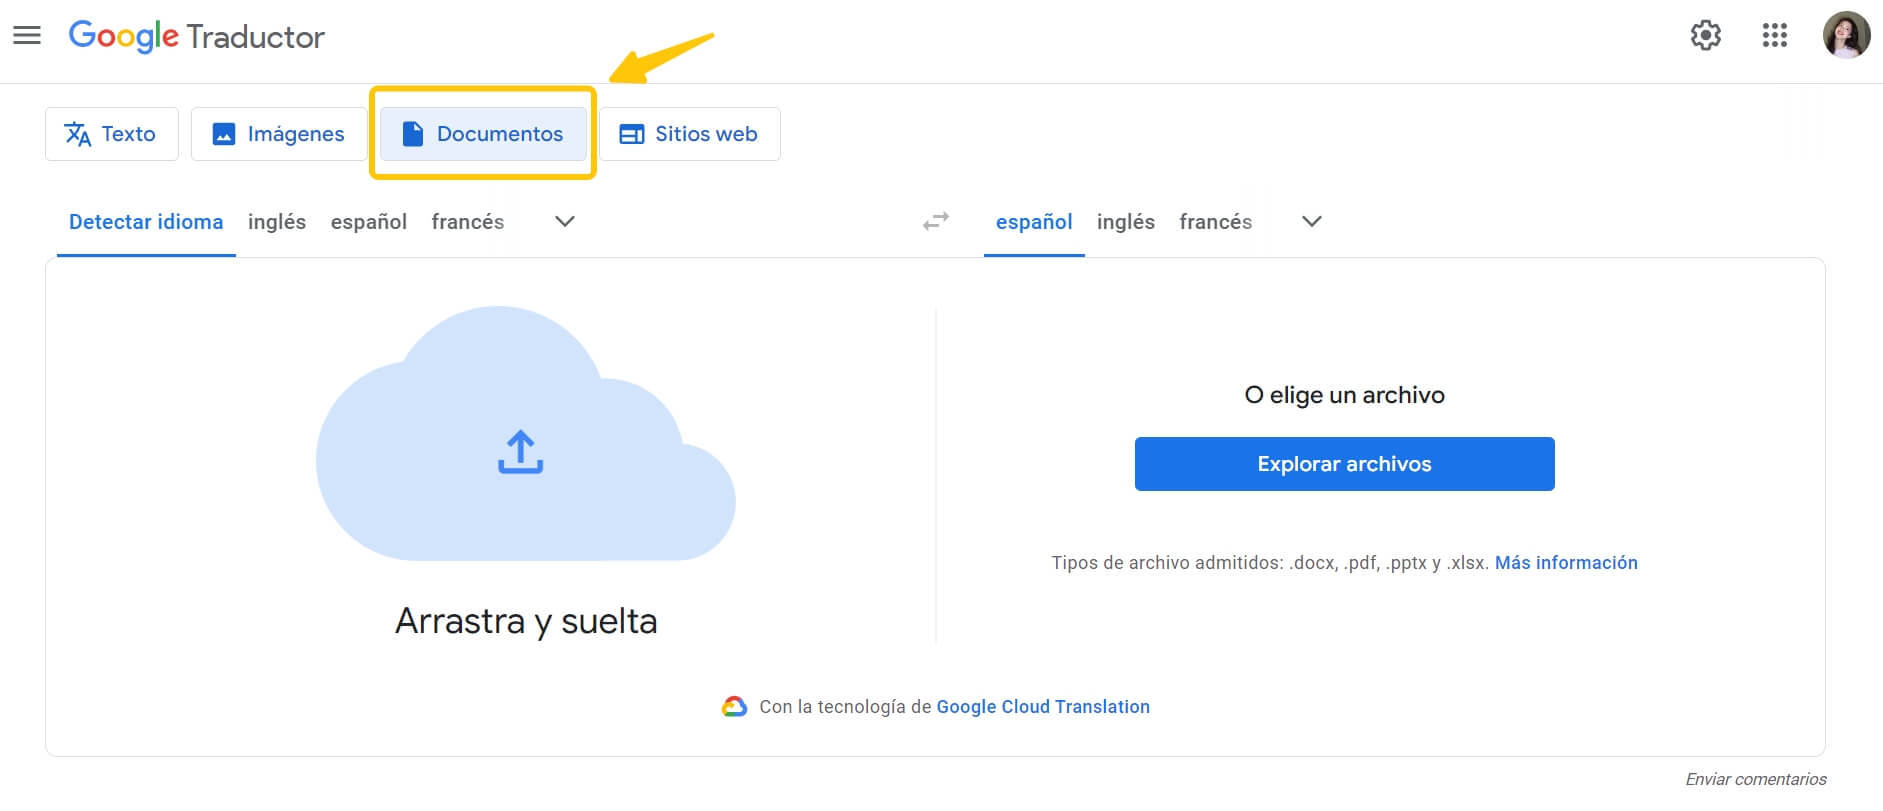Swap source and target languages

coord(936,221)
